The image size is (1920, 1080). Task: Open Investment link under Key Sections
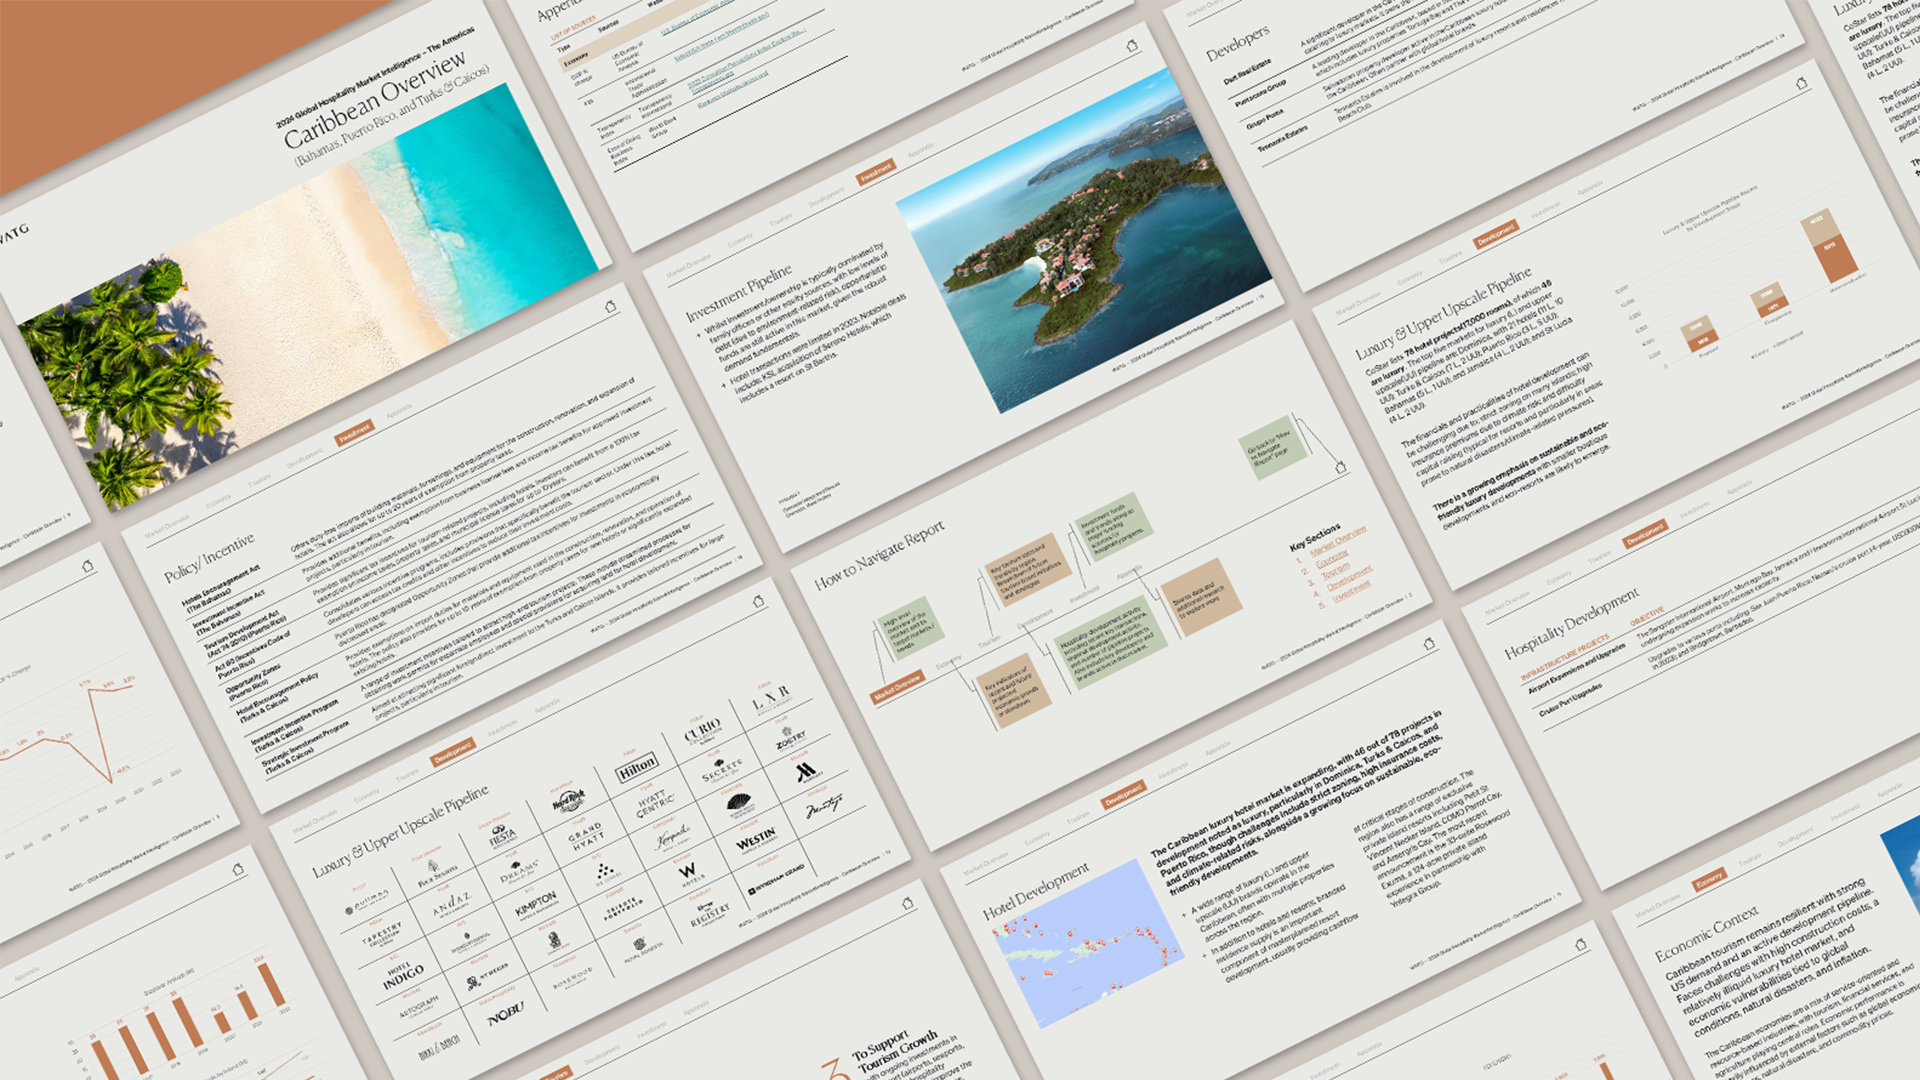(1351, 591)
